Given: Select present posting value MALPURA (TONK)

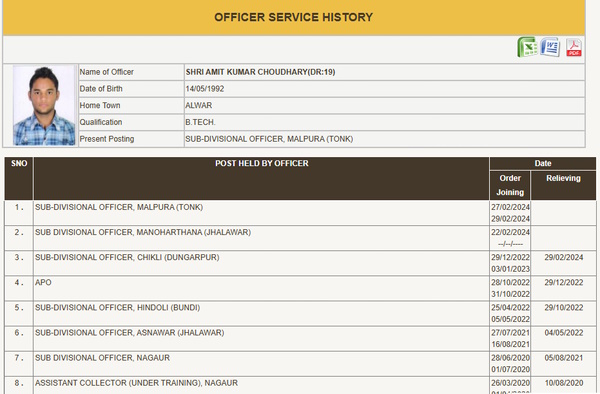Looking at the screenshot, I should (269, 139).
